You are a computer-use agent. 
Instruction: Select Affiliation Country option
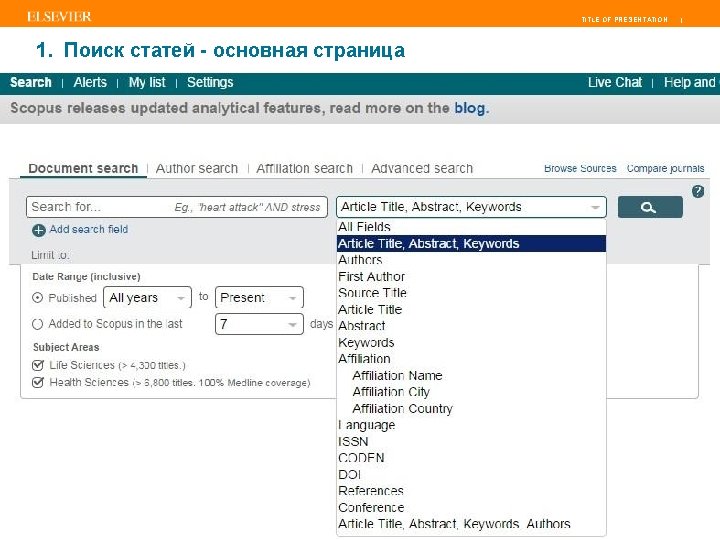point(471,409)
